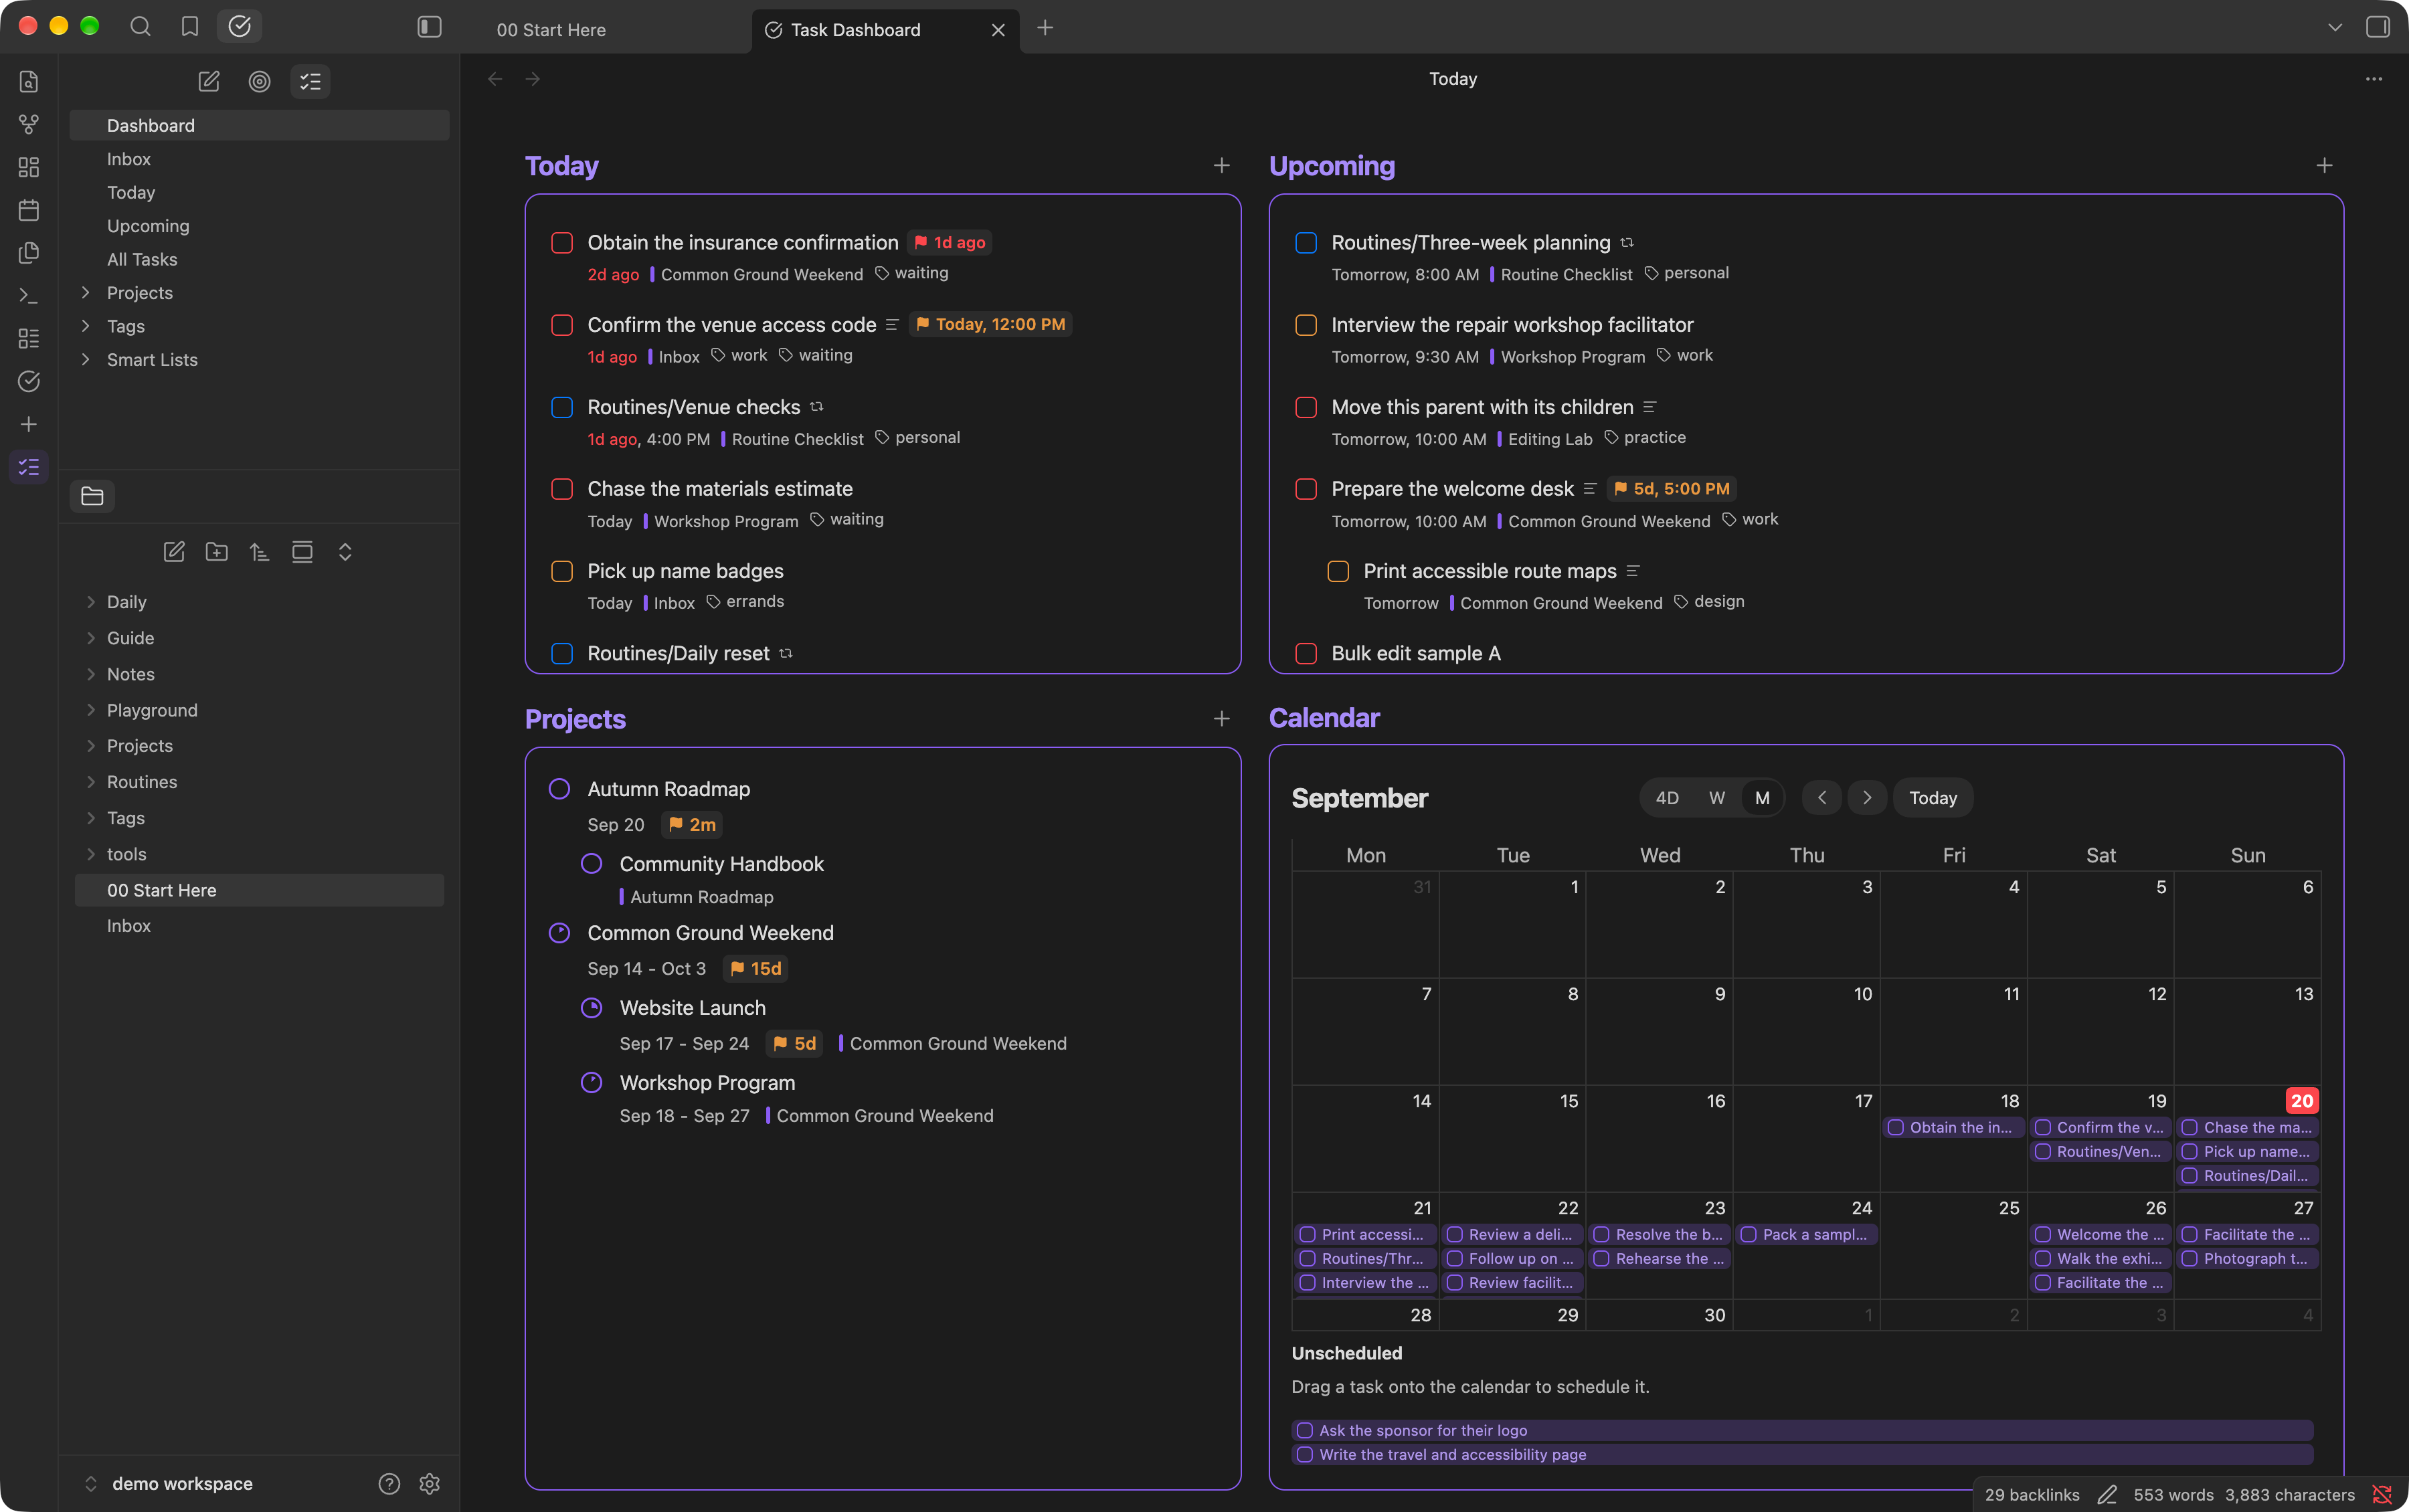Viewport: 2409px width, 1512px height.
Task: Check off Confirm the venue access code
Action: point(562,325)
